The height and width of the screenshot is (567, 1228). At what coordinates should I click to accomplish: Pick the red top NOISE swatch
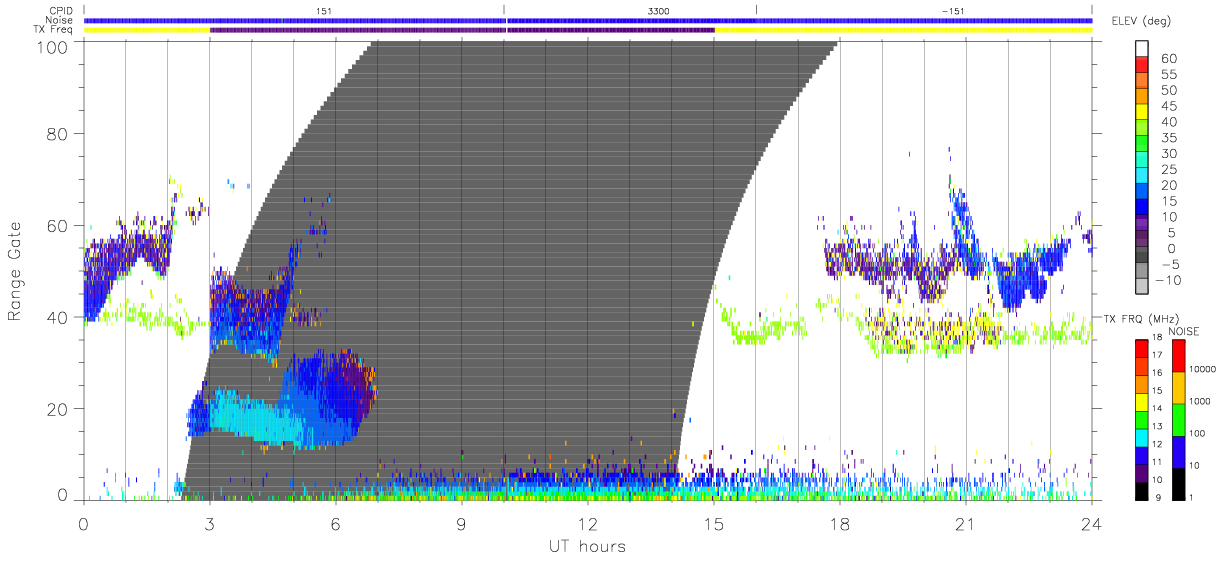click(1179, 355)
